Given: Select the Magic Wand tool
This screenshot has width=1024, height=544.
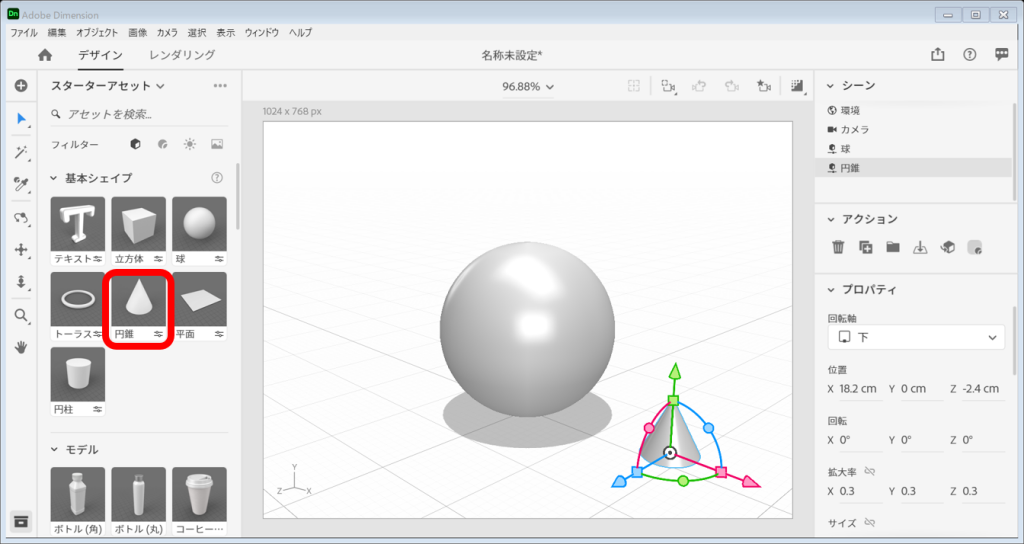Looking at the screenshot, I should [x=20, y=152].
